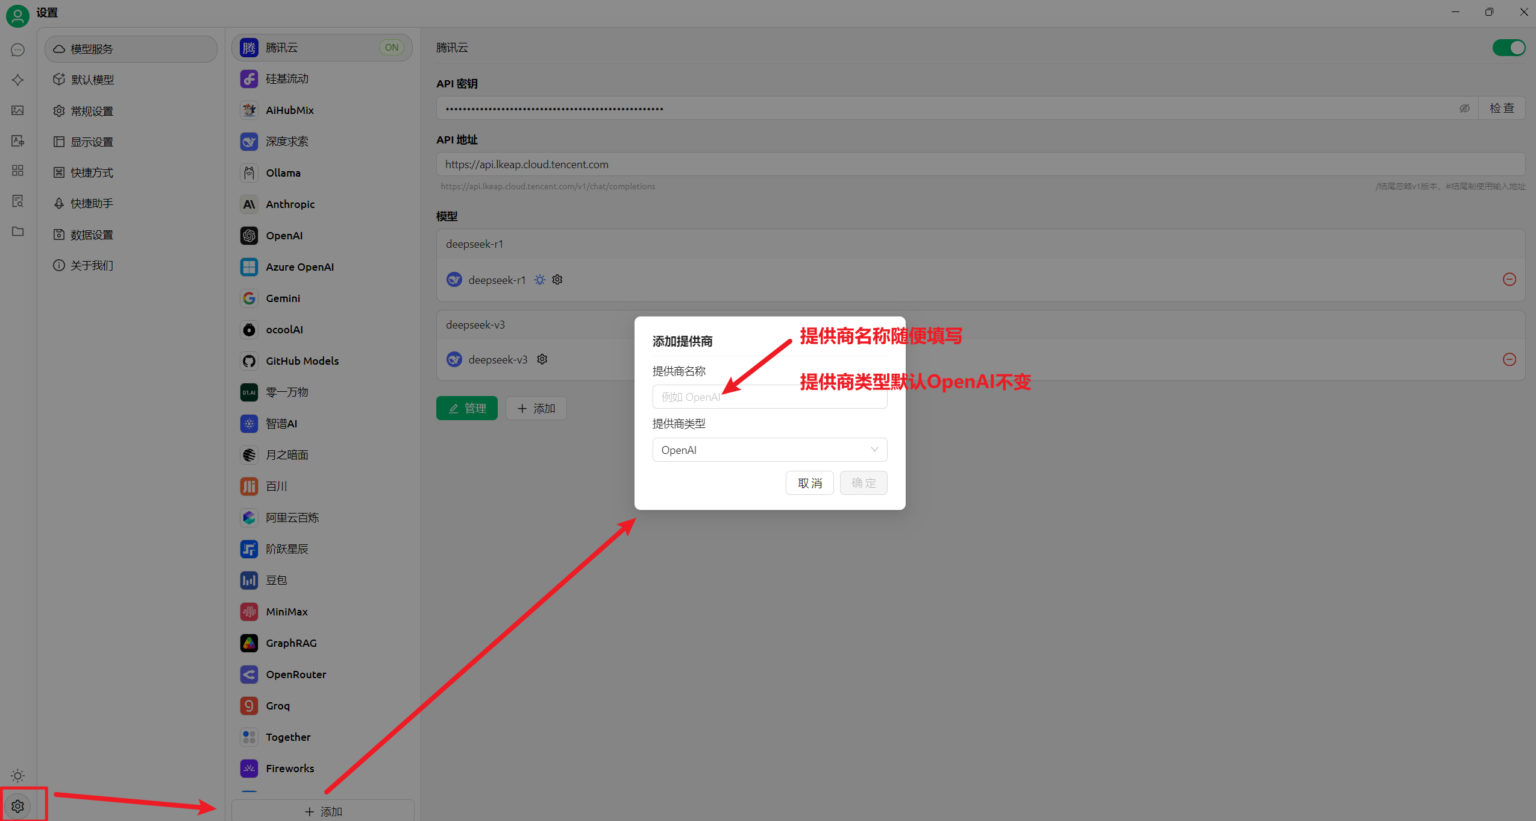Select the 深度求索 provider
This screenshot has width=1536, height=821.
[322, 142]
